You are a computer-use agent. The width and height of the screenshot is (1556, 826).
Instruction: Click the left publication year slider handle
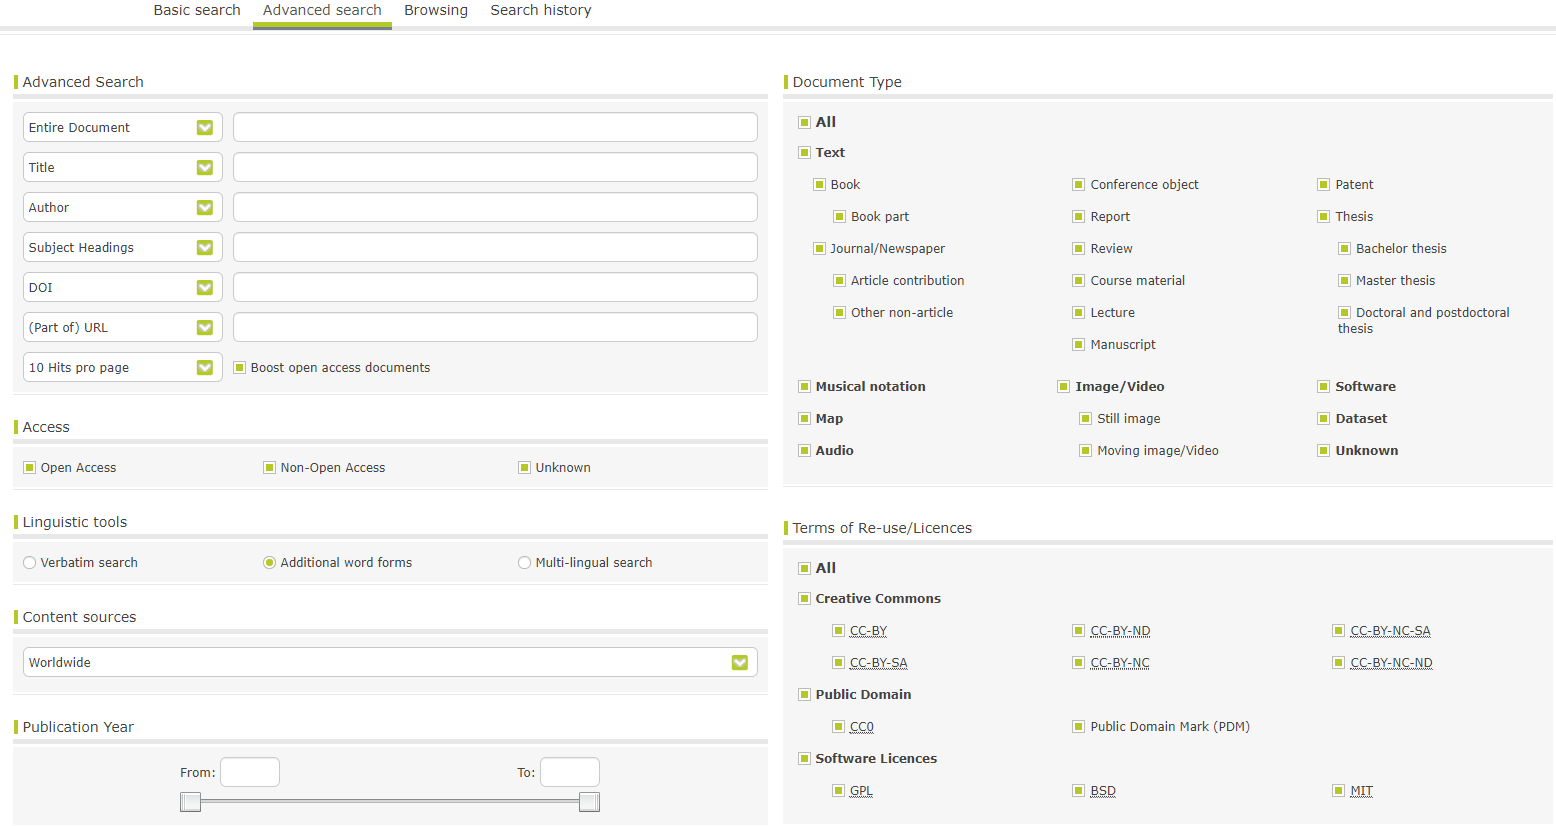pyautogui.click(x=190, y=802)
